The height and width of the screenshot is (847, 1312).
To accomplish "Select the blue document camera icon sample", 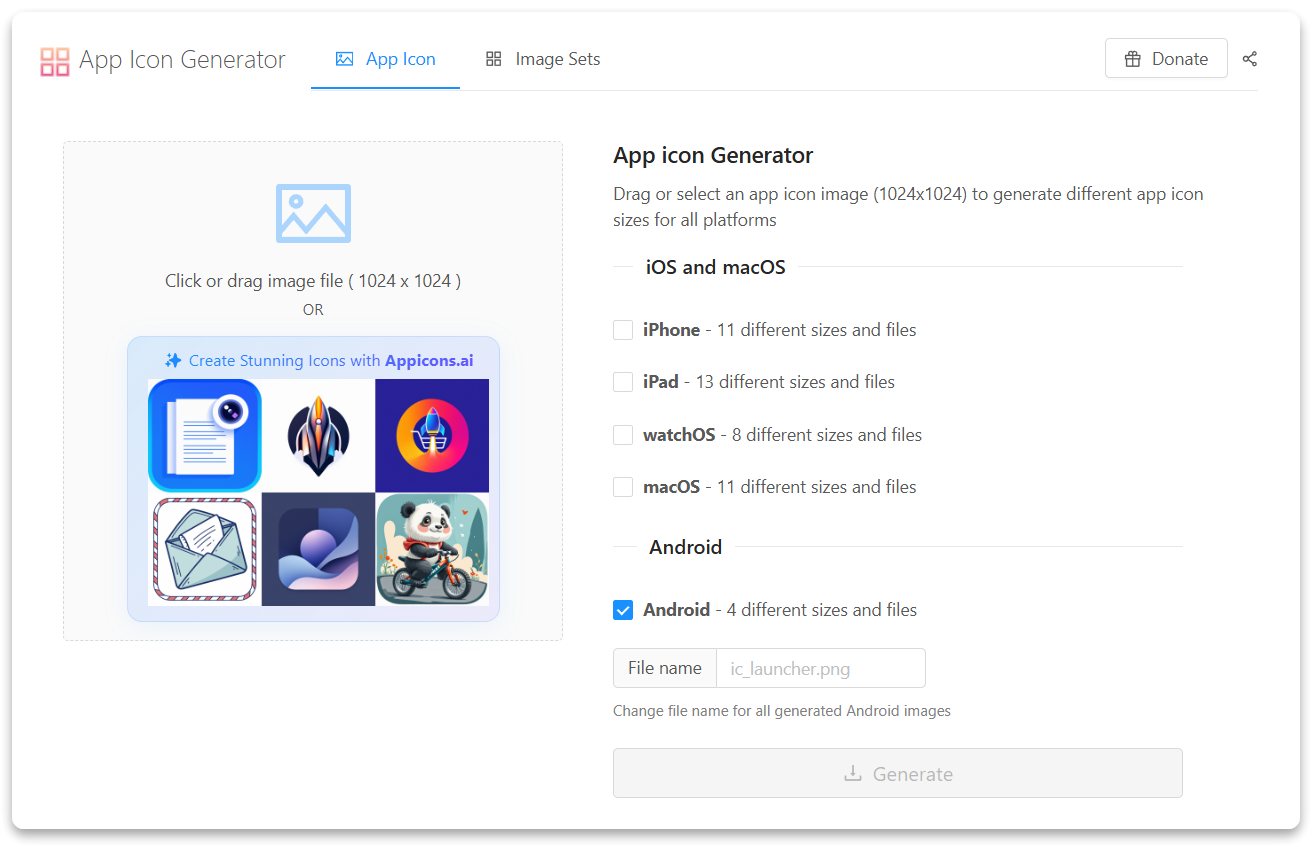I will tap(205, 435).
